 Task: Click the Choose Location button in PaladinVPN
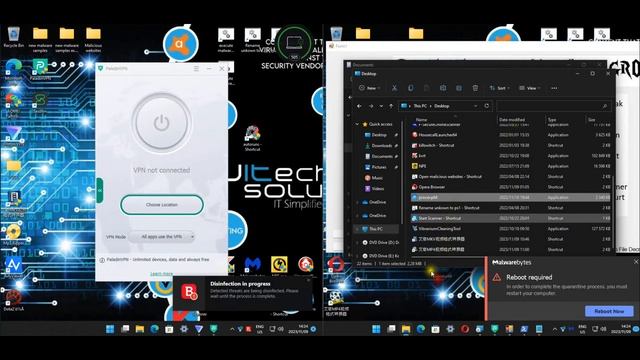162,204
